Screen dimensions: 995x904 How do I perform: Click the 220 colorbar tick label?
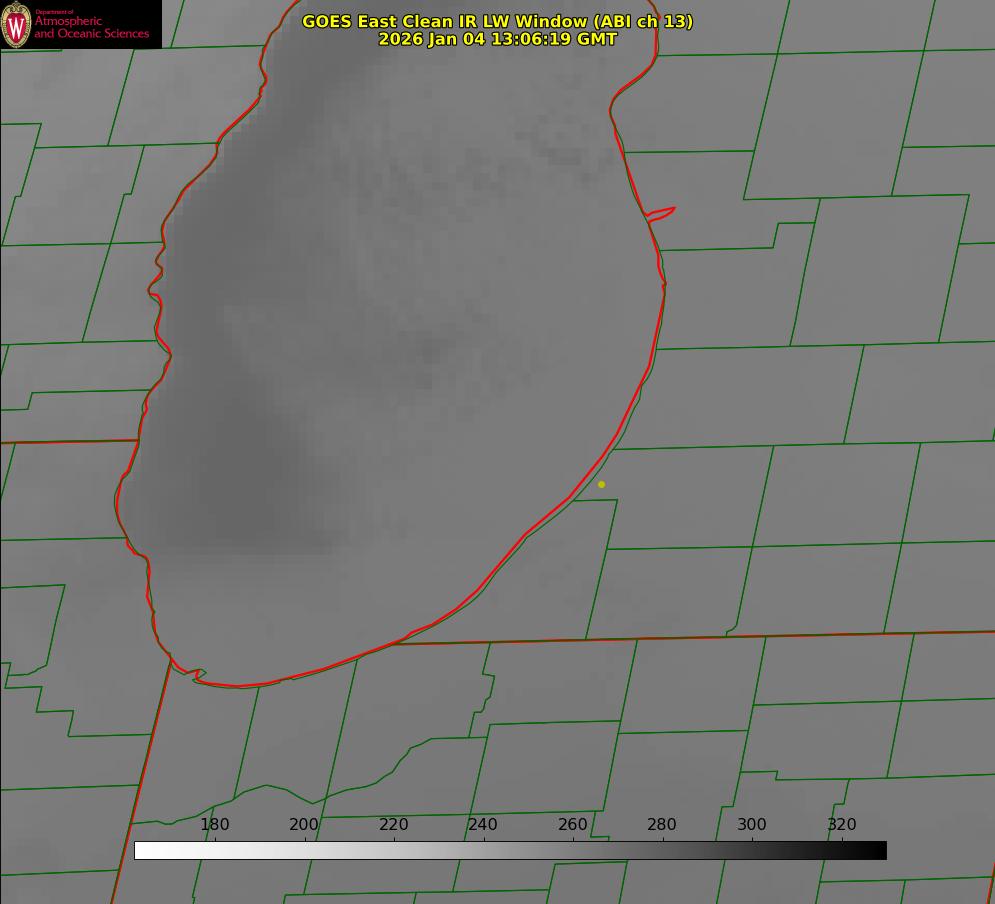coord(394,825)
